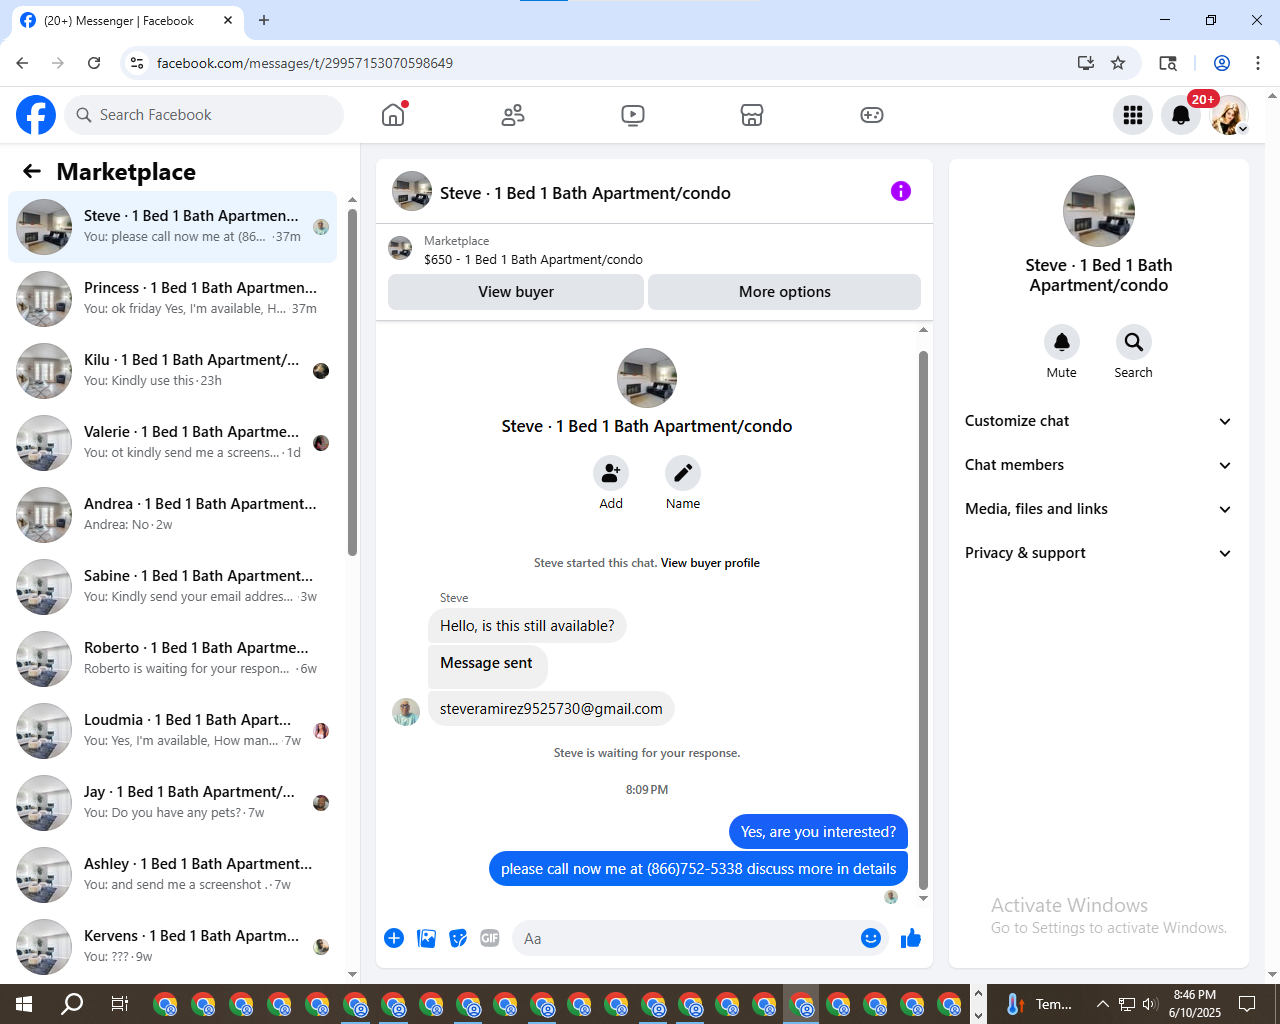Screen dimensions: 1280x1024
Task: Attach a file image icon
Action: (x=426, y=938)
